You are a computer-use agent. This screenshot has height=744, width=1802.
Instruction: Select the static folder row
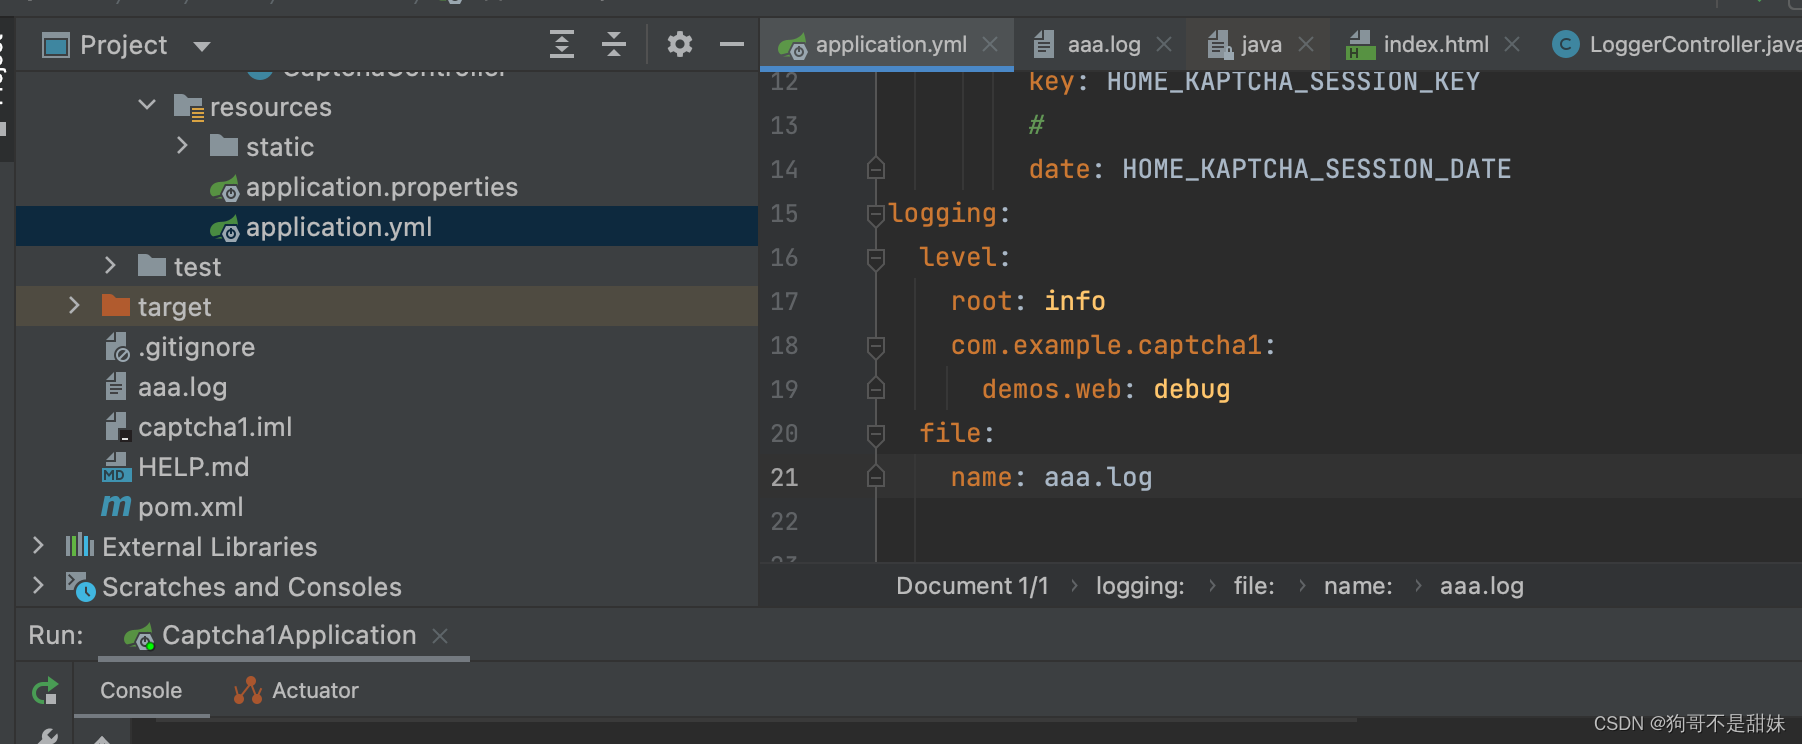387,147
